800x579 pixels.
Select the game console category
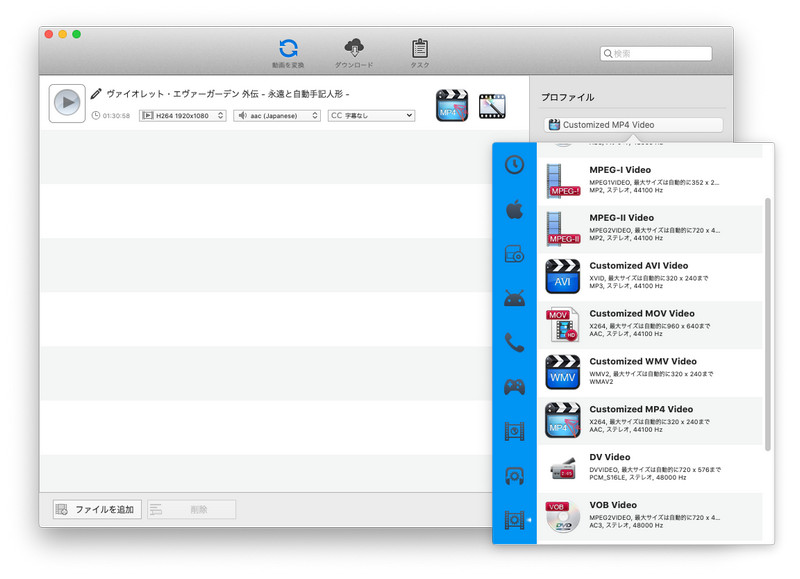click(514, 387)
